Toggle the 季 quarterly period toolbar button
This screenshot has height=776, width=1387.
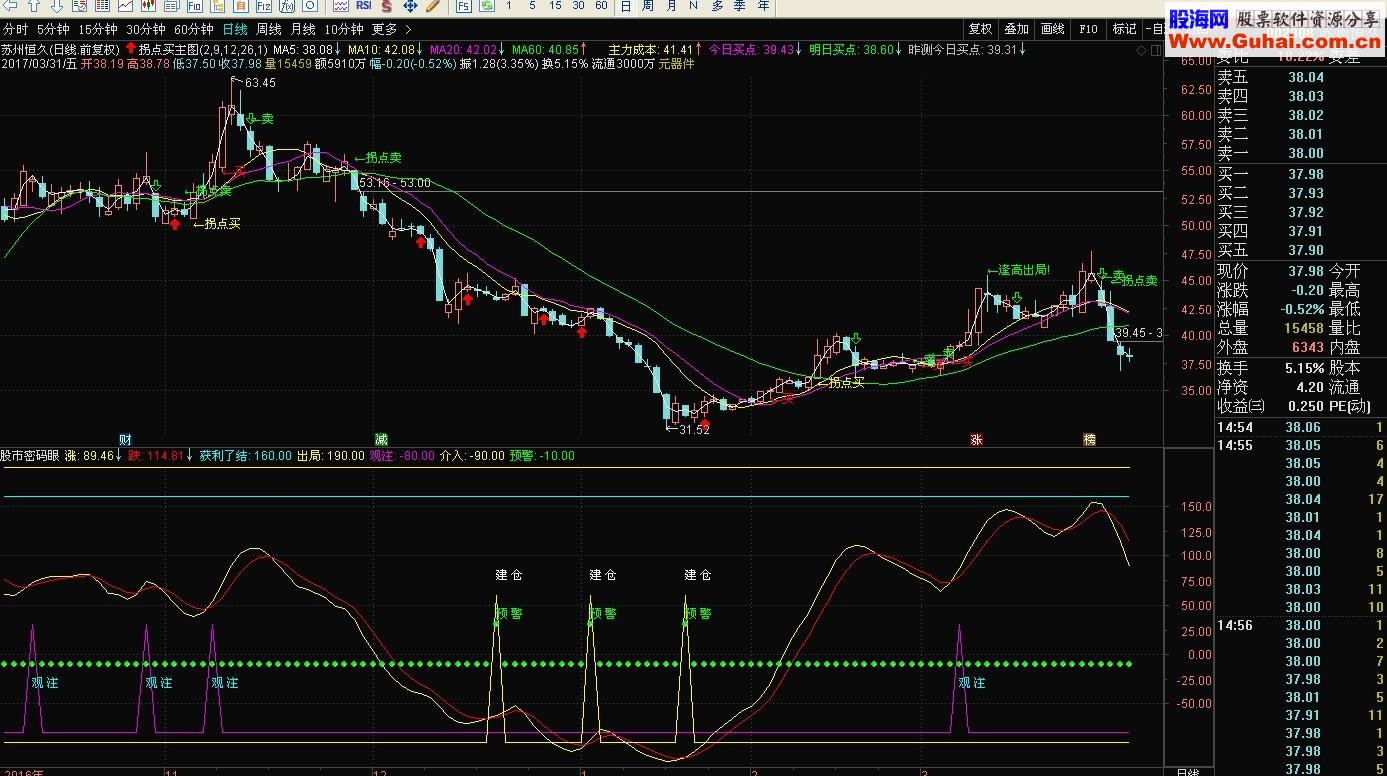(x=741, y=6)
